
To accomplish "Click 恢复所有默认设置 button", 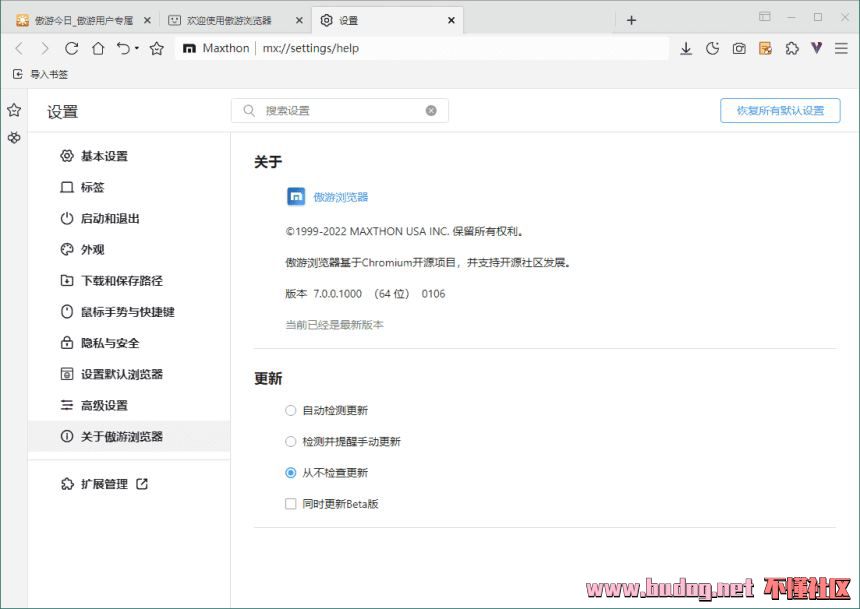I will [780, 111].
